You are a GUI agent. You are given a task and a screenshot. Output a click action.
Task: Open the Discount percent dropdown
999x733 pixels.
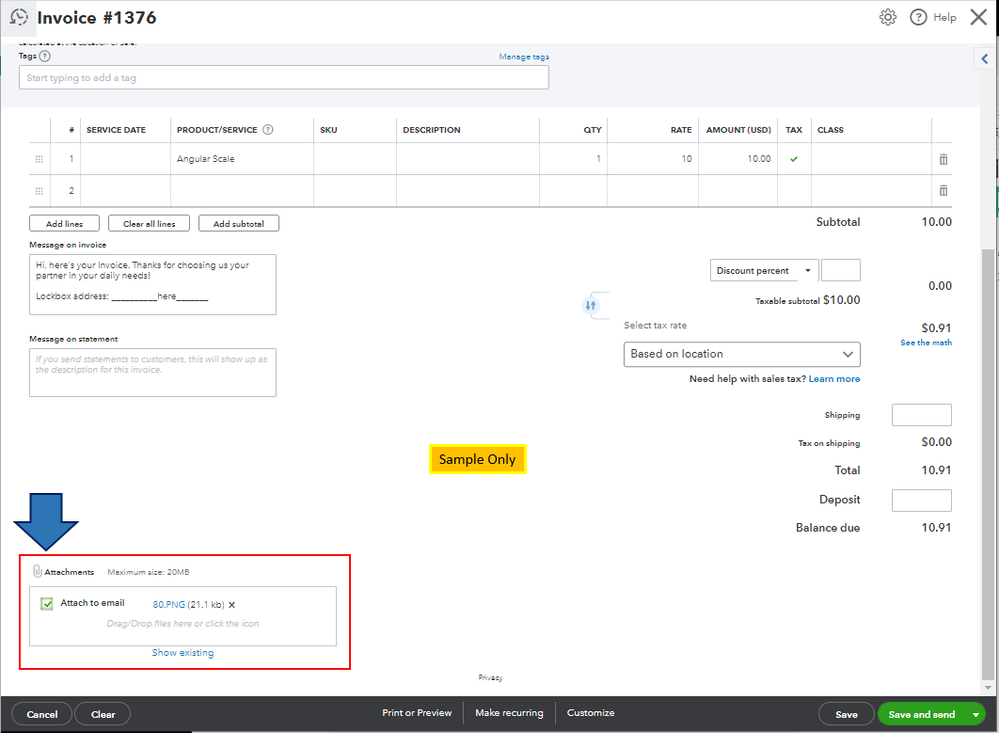764,270
